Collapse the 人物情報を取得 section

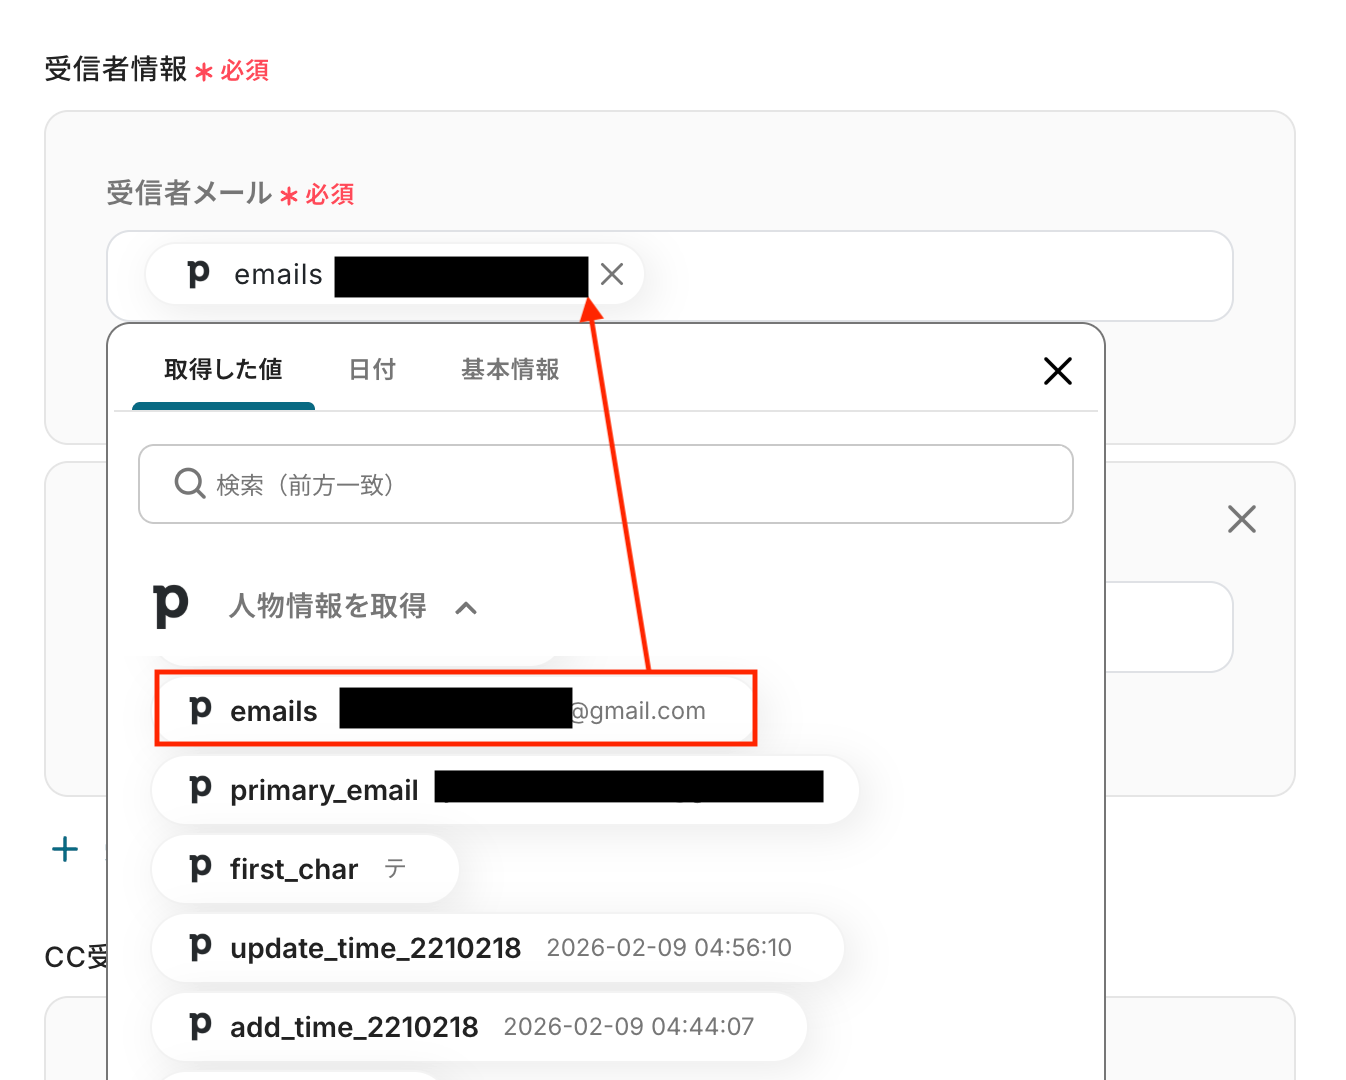point(466,607)
